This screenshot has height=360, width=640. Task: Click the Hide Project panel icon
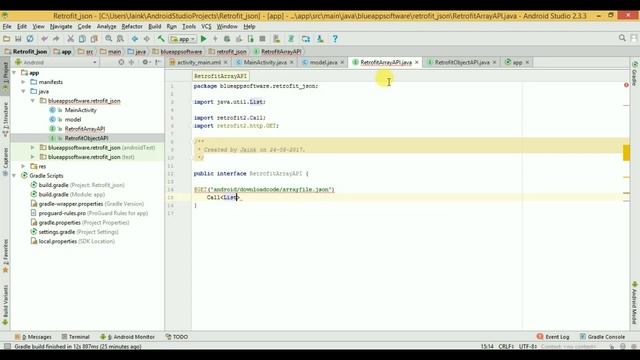click(158, 62)
